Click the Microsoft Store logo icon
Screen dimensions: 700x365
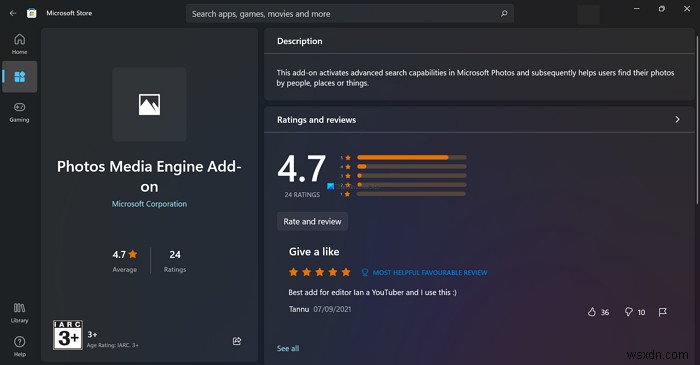coord(32,13)
